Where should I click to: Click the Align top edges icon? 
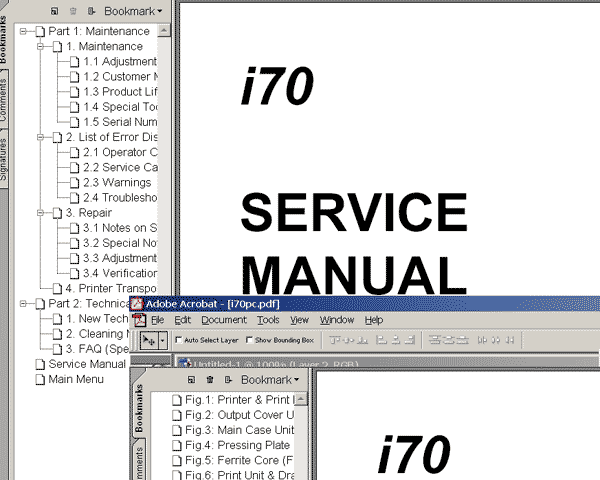[335, 340]
